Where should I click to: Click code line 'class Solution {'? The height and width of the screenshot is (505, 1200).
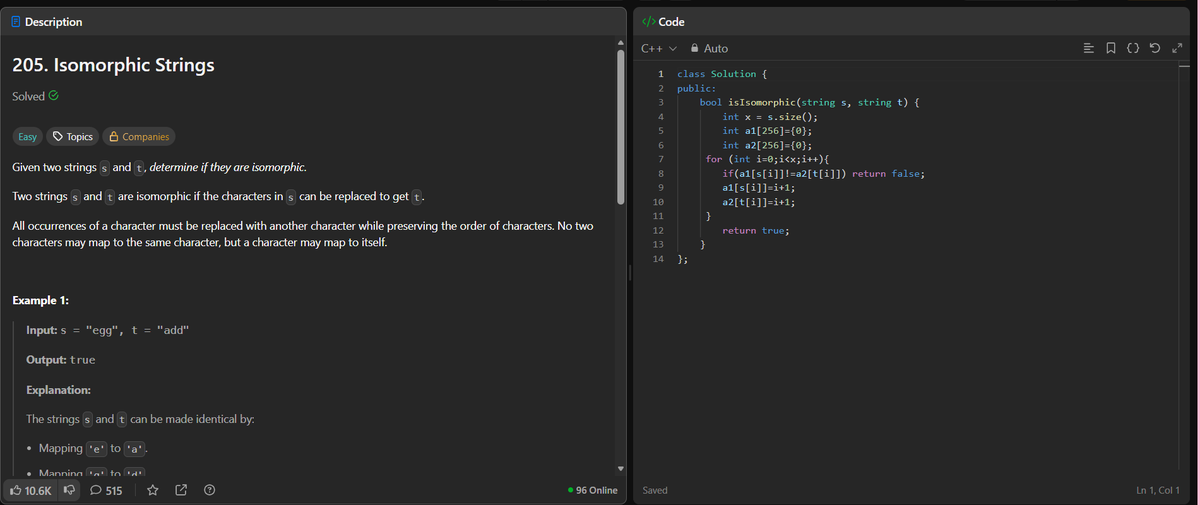point(722,74)
